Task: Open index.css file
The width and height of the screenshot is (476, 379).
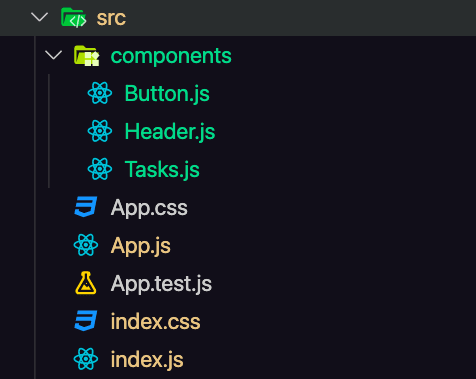Action: tap(155, 322)
